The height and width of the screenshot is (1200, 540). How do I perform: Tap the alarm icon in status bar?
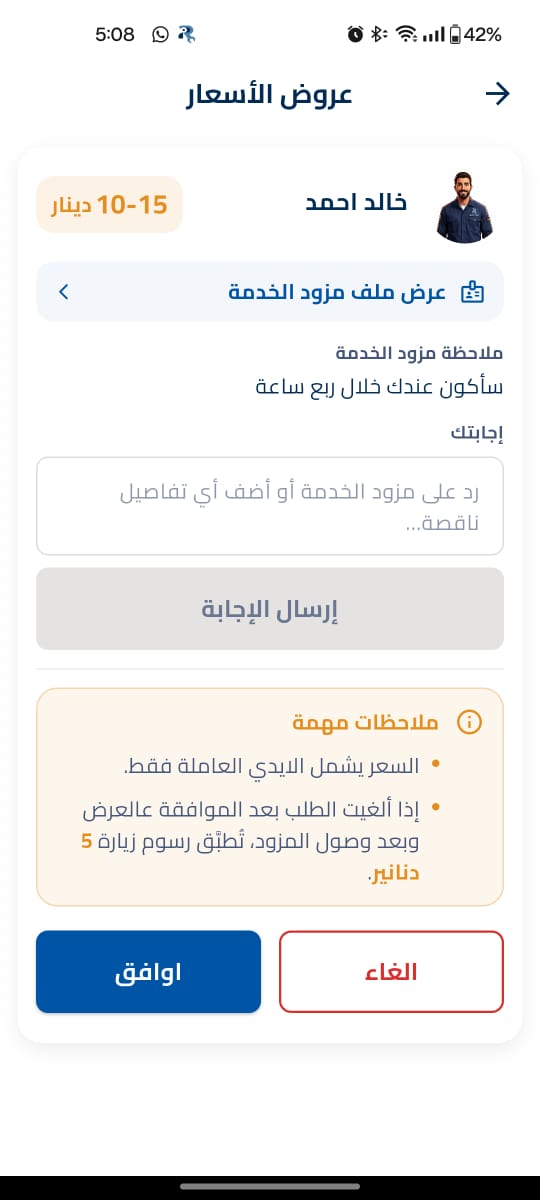pos(355,35)
